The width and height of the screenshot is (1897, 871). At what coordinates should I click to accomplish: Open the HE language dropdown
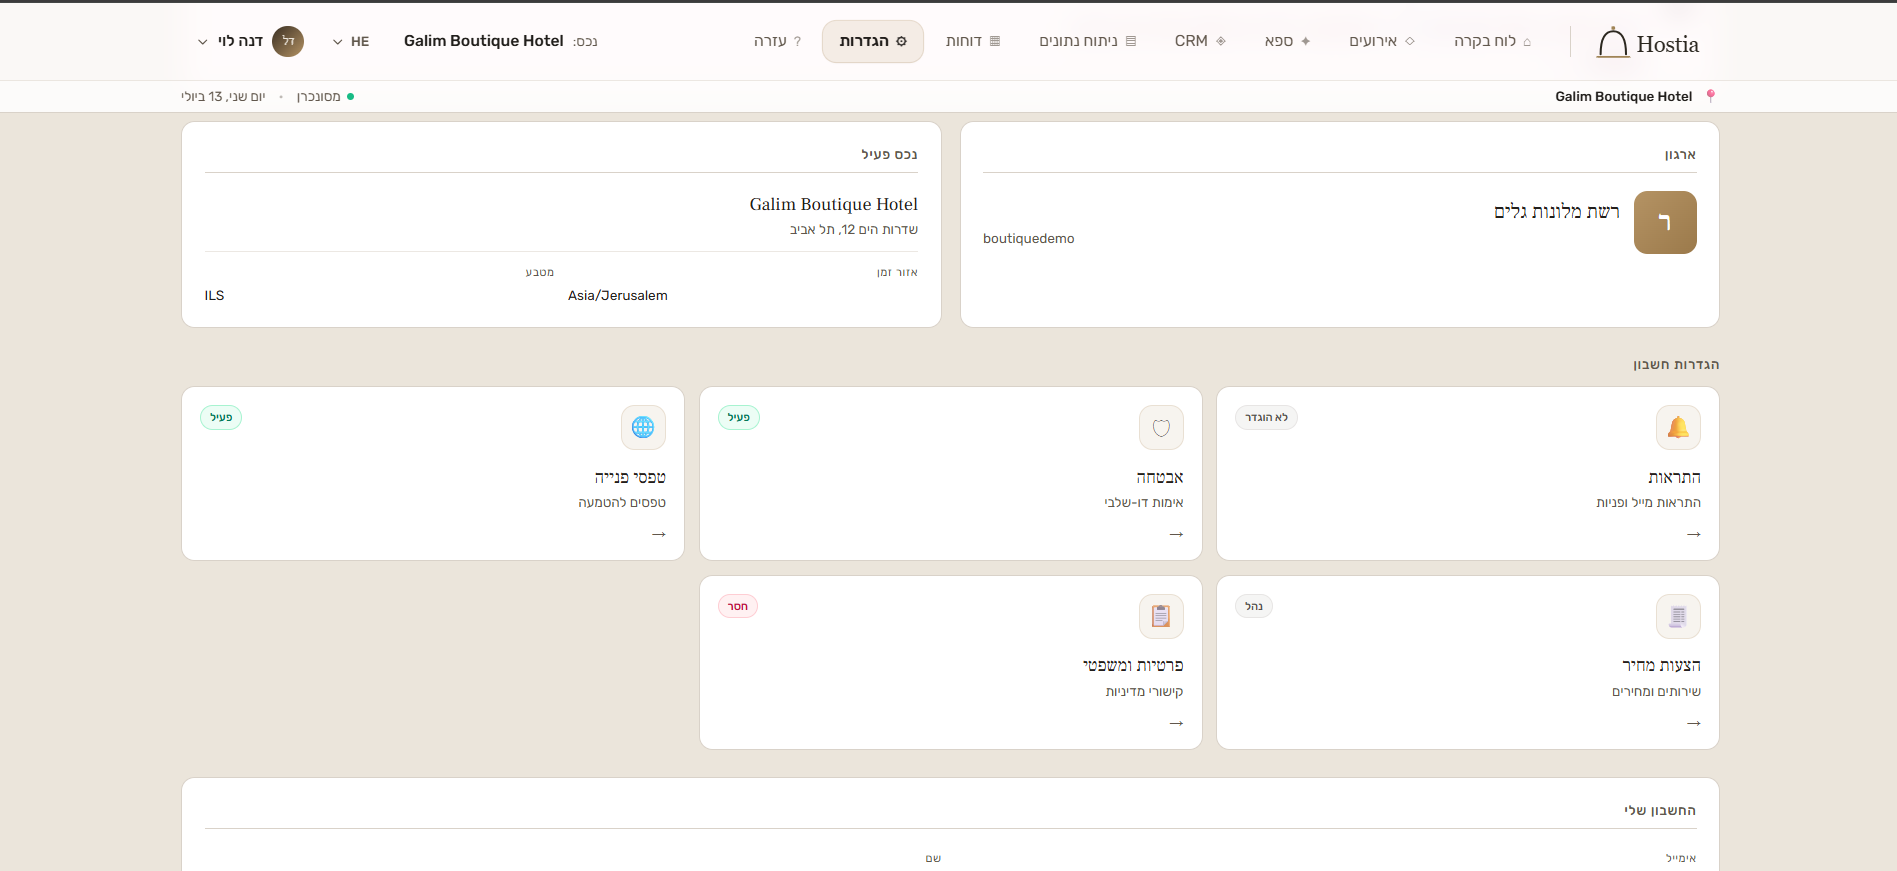pos(351,41)
